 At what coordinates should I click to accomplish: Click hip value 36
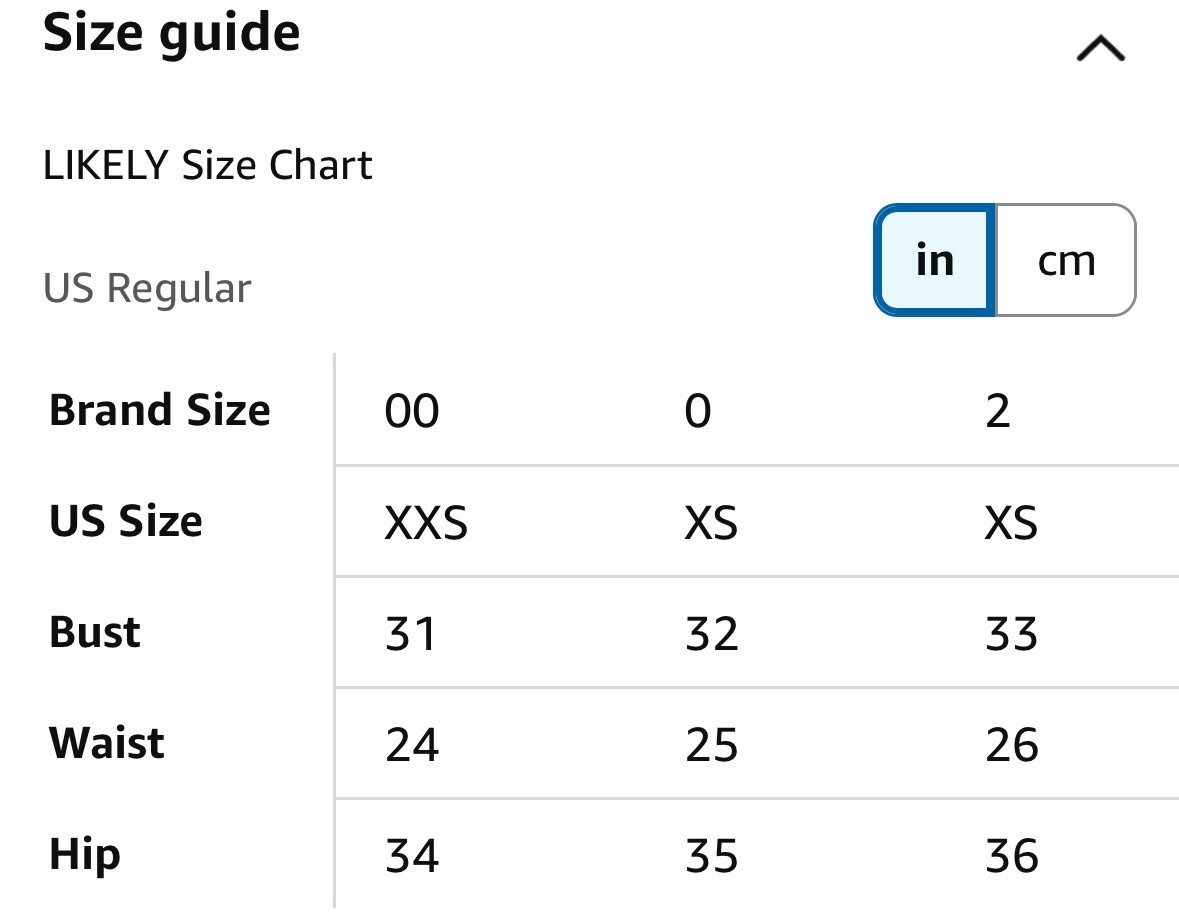(x=1012, y=856)
